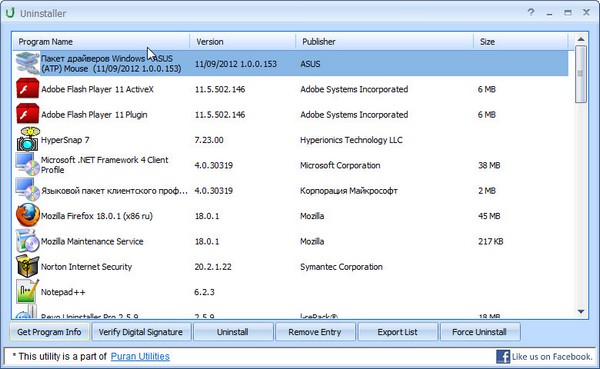Click version 11/09/2012 1.0.0.153 cell
This screenshot has width=600, height=369.
click(x=236, y=64)
